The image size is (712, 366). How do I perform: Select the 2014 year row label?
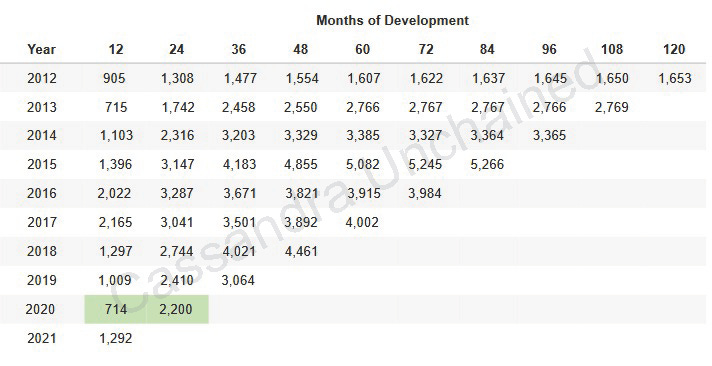(42, 135)
